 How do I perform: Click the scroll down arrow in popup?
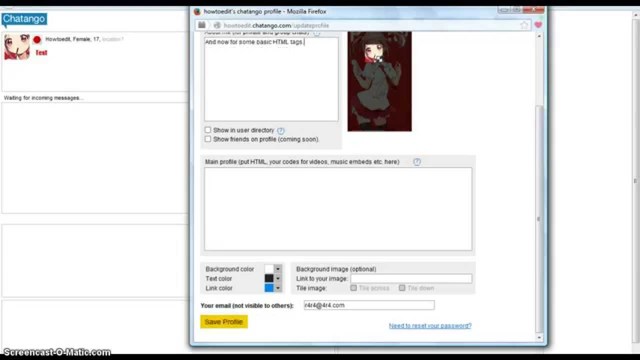[539, 338]
